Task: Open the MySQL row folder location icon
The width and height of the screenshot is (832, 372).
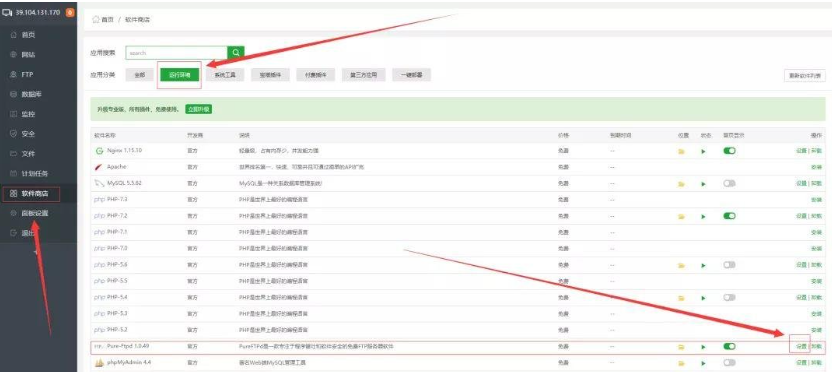Action: pos(681,184)
